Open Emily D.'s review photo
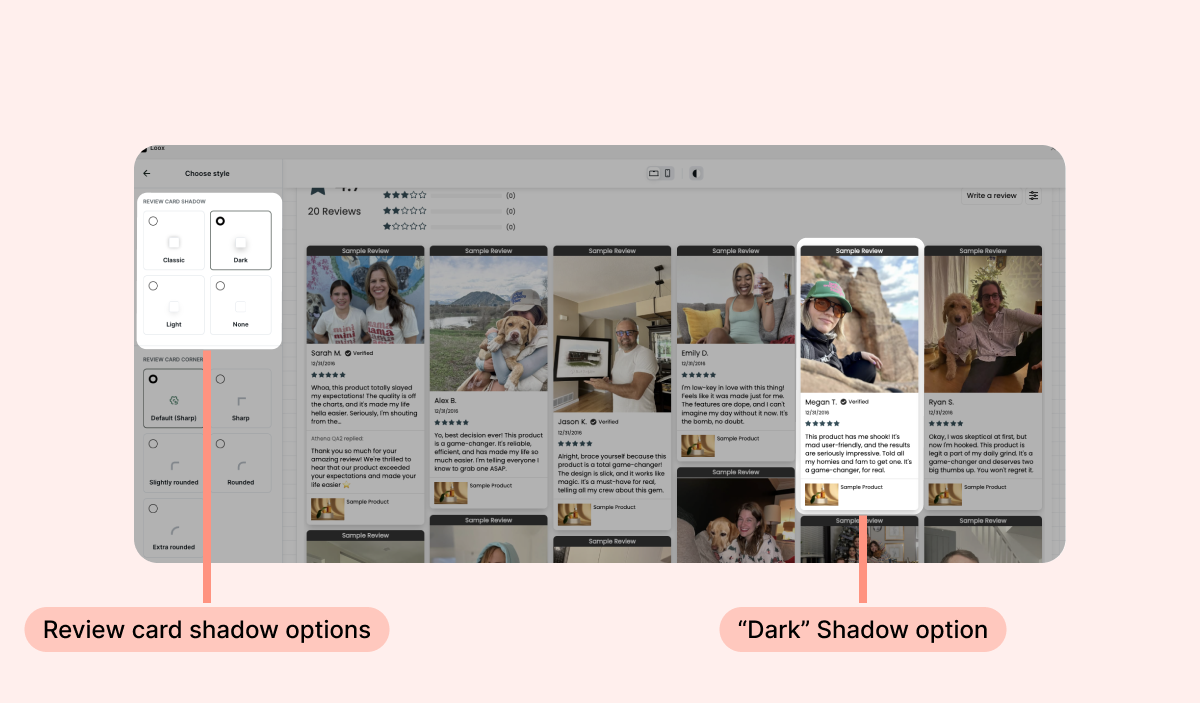This screenshot has height=703, width=1200. (x=735, y=300)
